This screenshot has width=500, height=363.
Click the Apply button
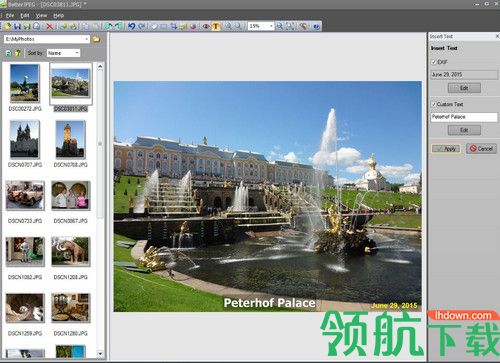(x=446, y=149)
